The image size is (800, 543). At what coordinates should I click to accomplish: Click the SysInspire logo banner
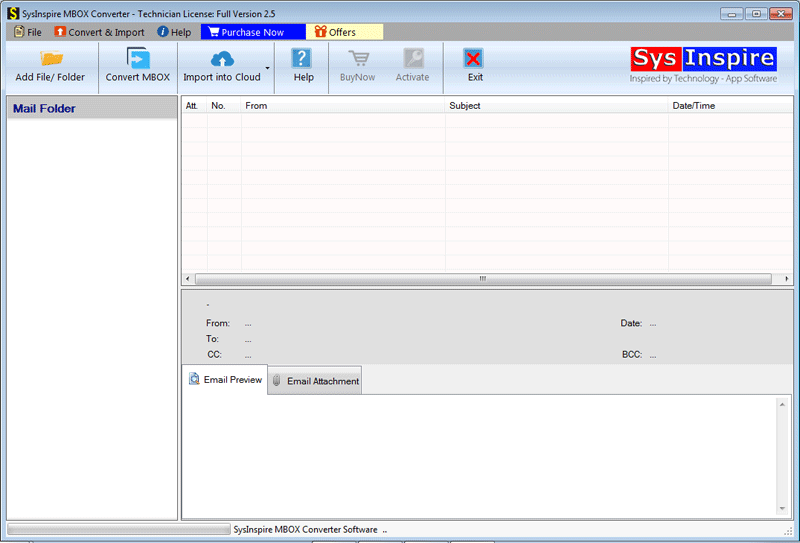pos(704,65)
